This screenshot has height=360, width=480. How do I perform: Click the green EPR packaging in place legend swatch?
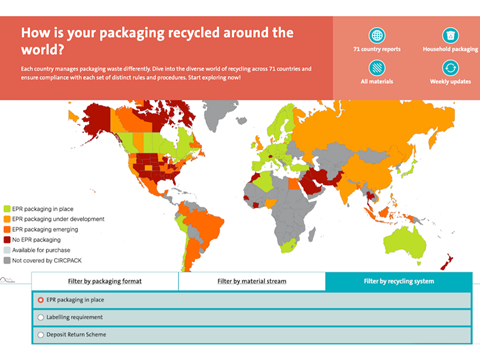click(7, 209)
